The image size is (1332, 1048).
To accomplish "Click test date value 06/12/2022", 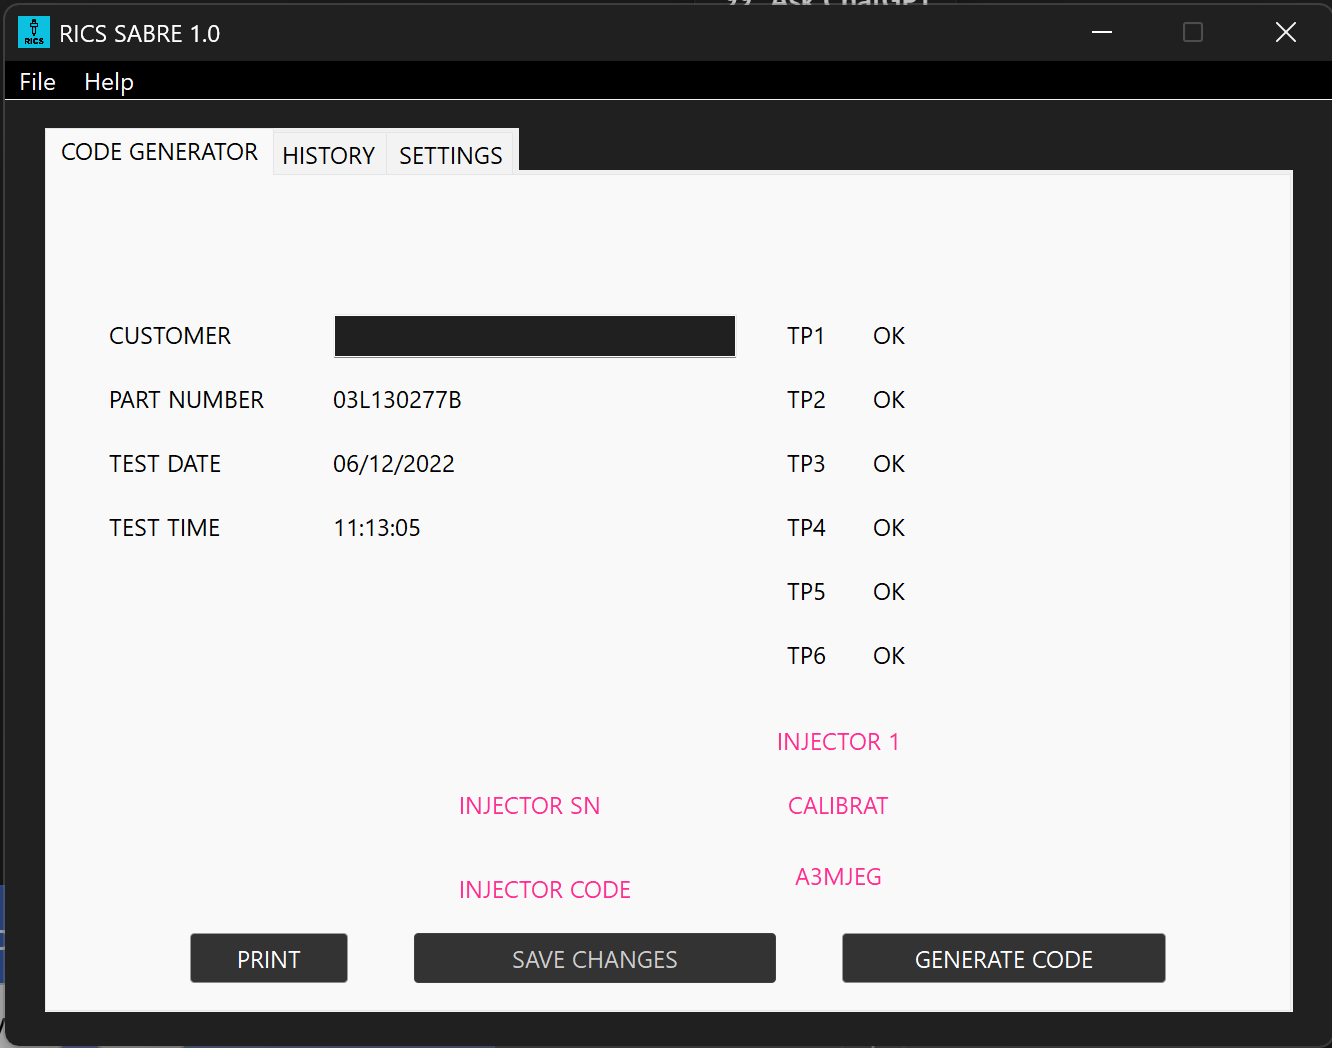I will click(394, 464).
